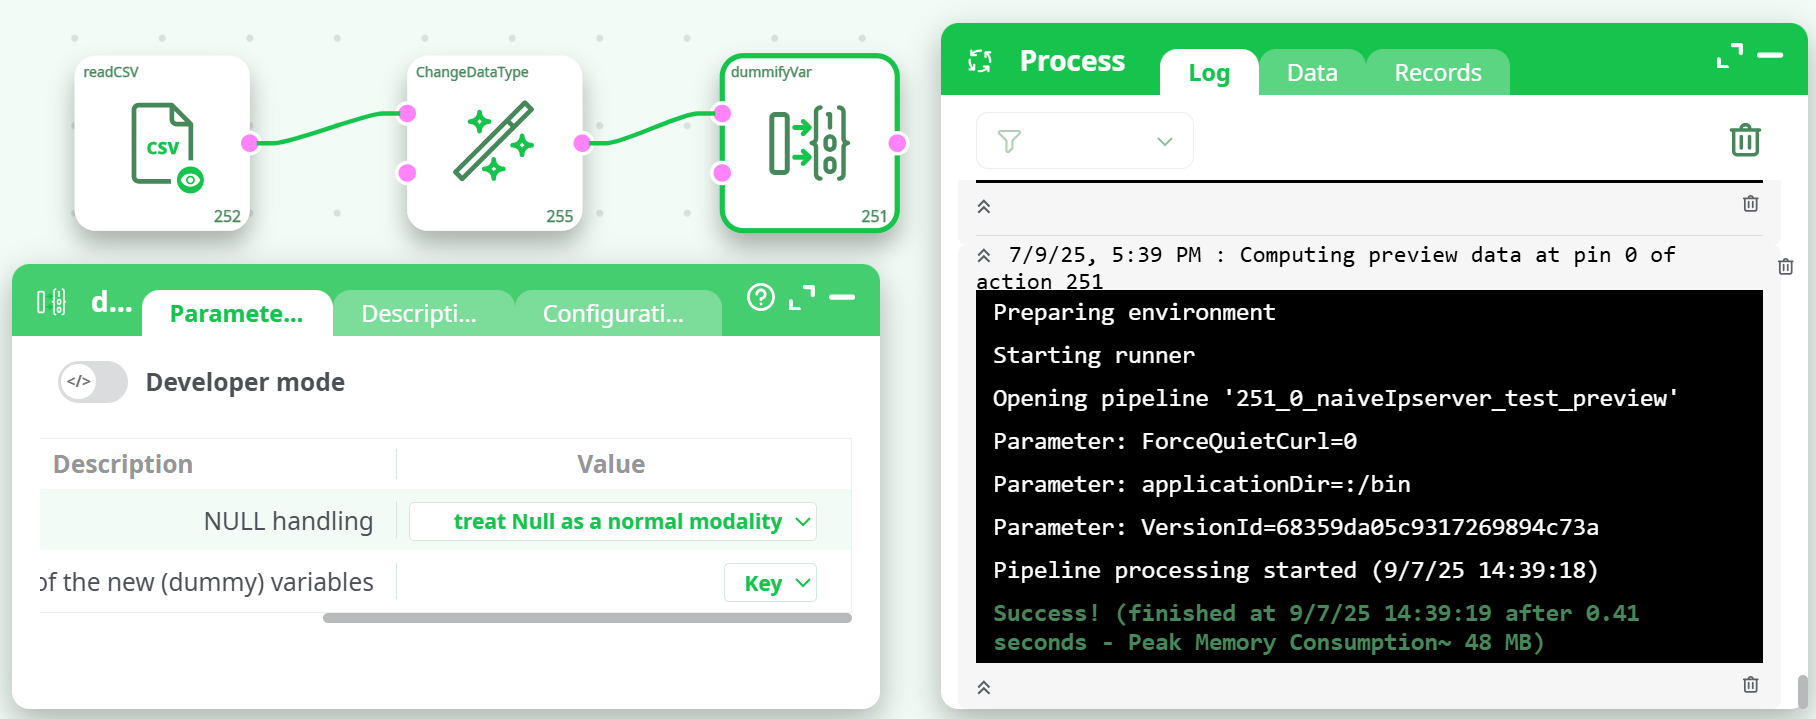Open help for the dummifyVar panel
The width and height of the screenshot is (1816, 719).
coord(761,297)
